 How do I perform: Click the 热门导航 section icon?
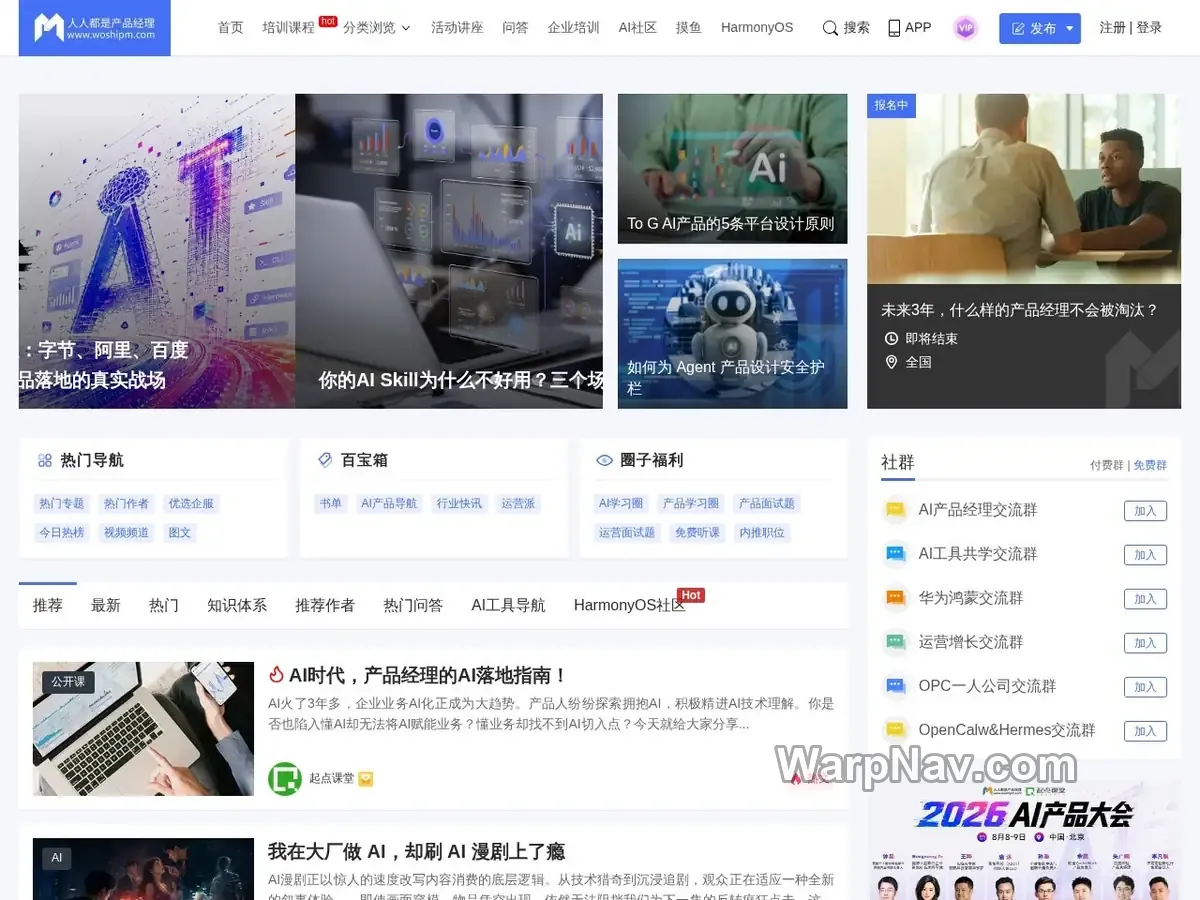coord(45,461)
